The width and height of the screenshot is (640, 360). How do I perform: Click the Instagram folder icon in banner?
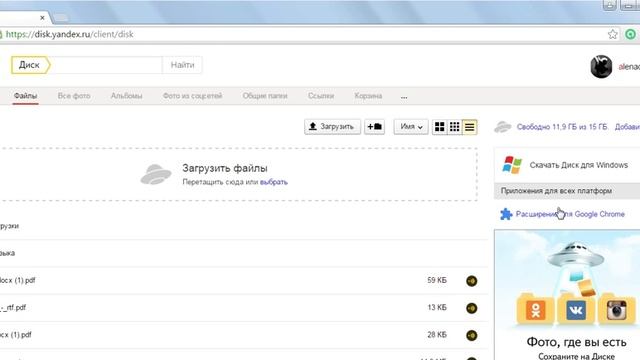click(616, 309)
